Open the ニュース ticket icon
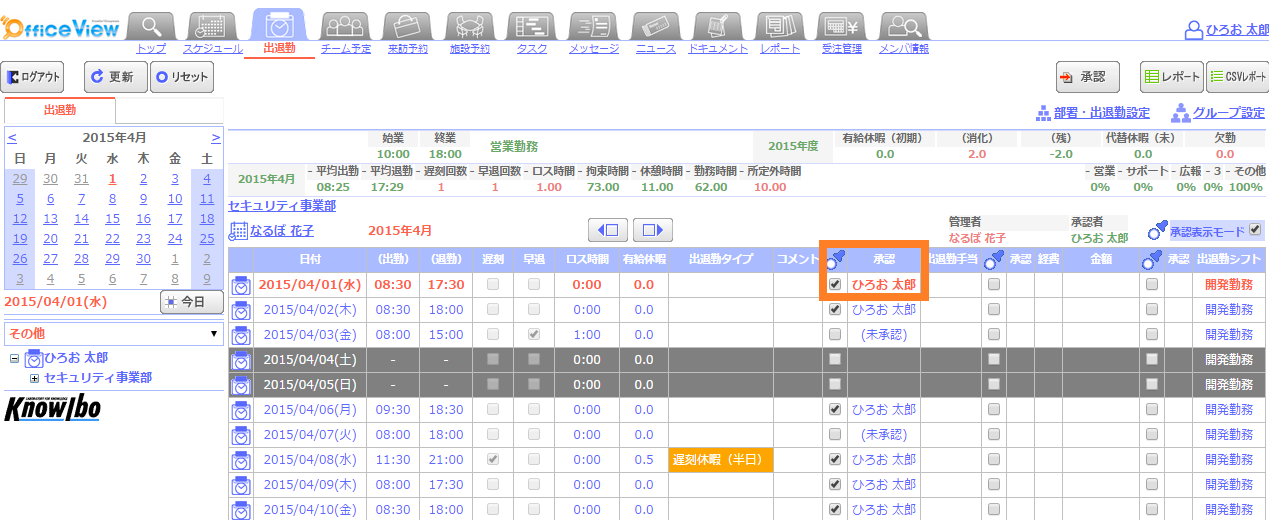 point(655,25)
